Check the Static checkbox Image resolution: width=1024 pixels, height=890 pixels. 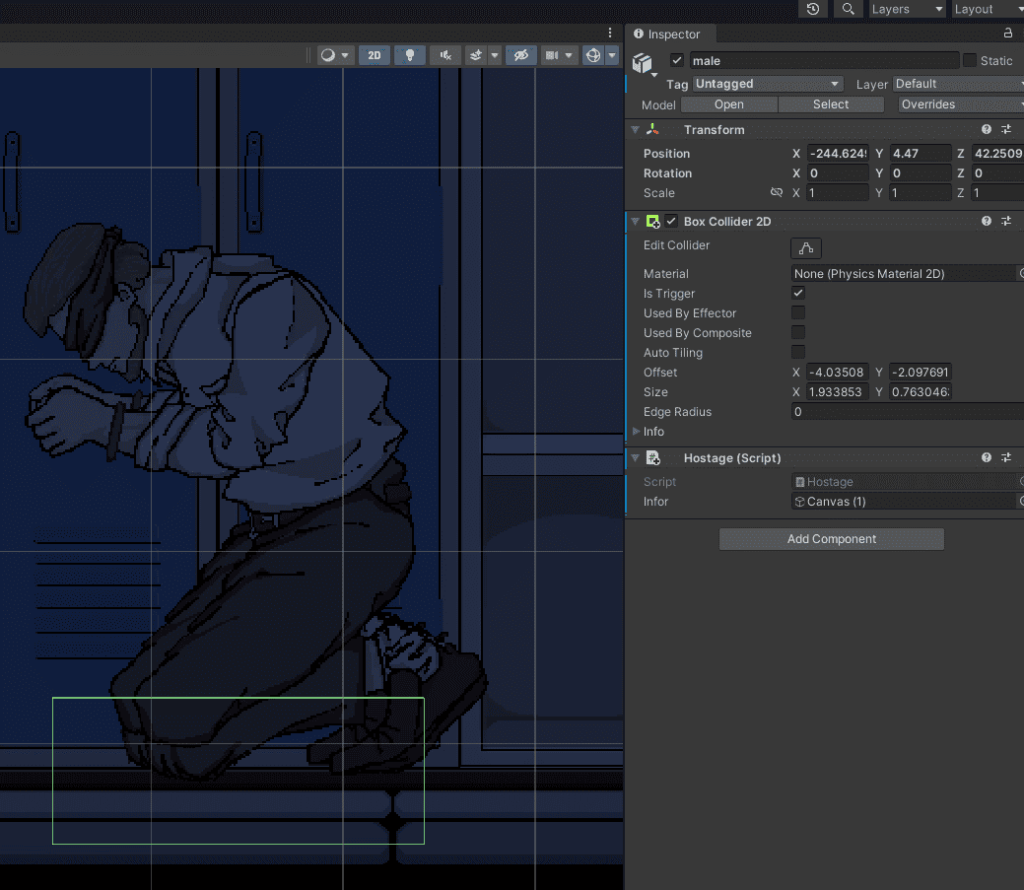coord(969,61)
